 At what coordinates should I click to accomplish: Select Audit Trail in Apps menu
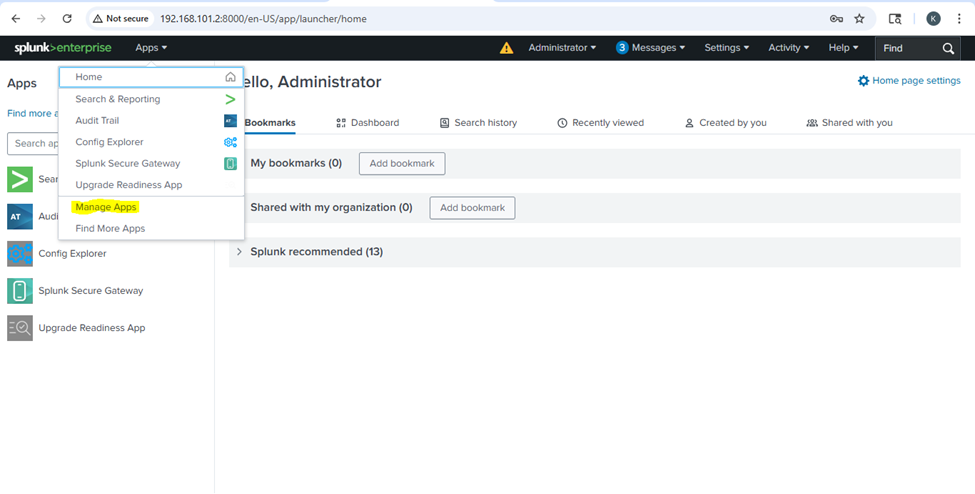click(x=151, y=121)
